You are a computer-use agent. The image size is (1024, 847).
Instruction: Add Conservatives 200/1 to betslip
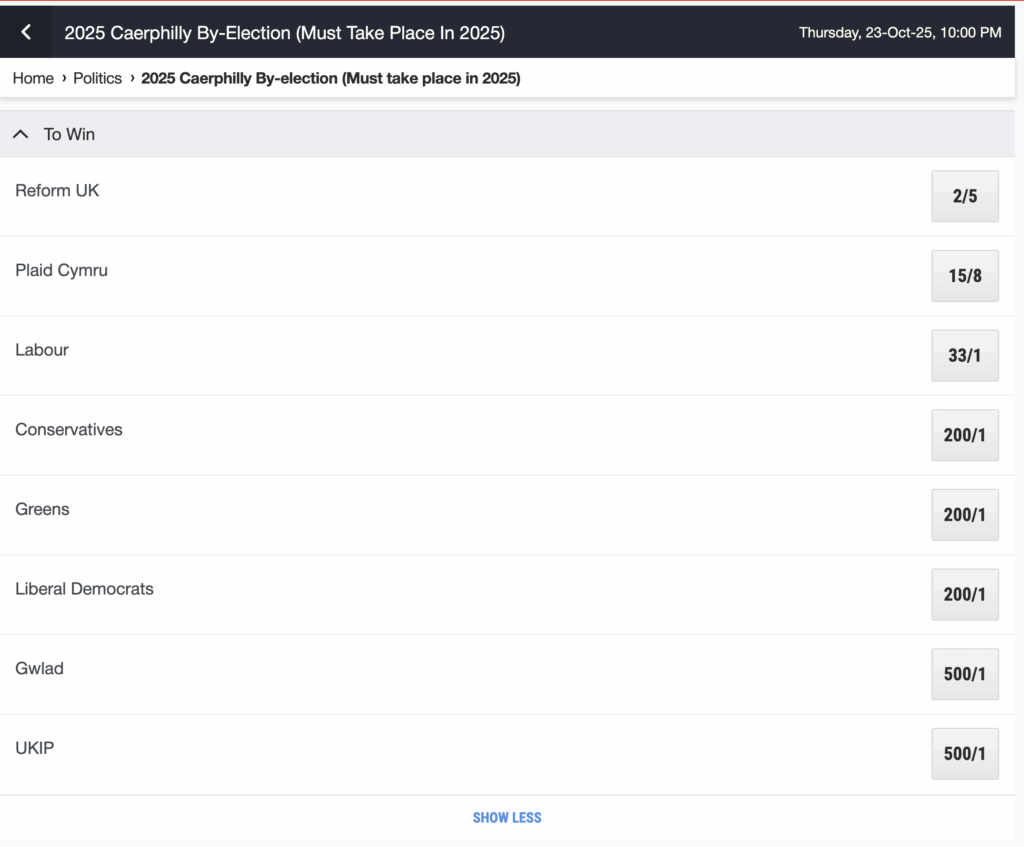pos(964,435)
